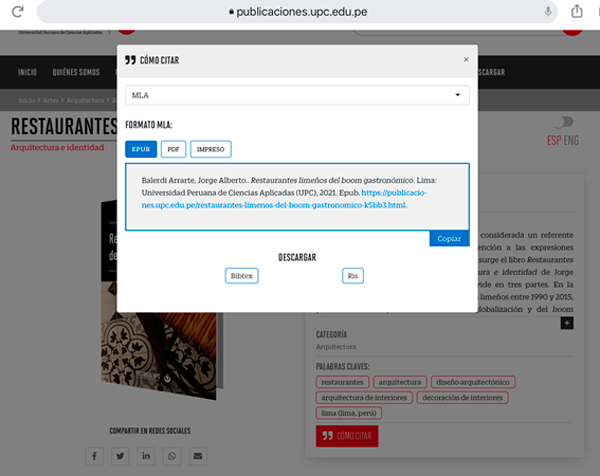
Task: Select the EPUB format tab
Action: (x=141, y=149)
